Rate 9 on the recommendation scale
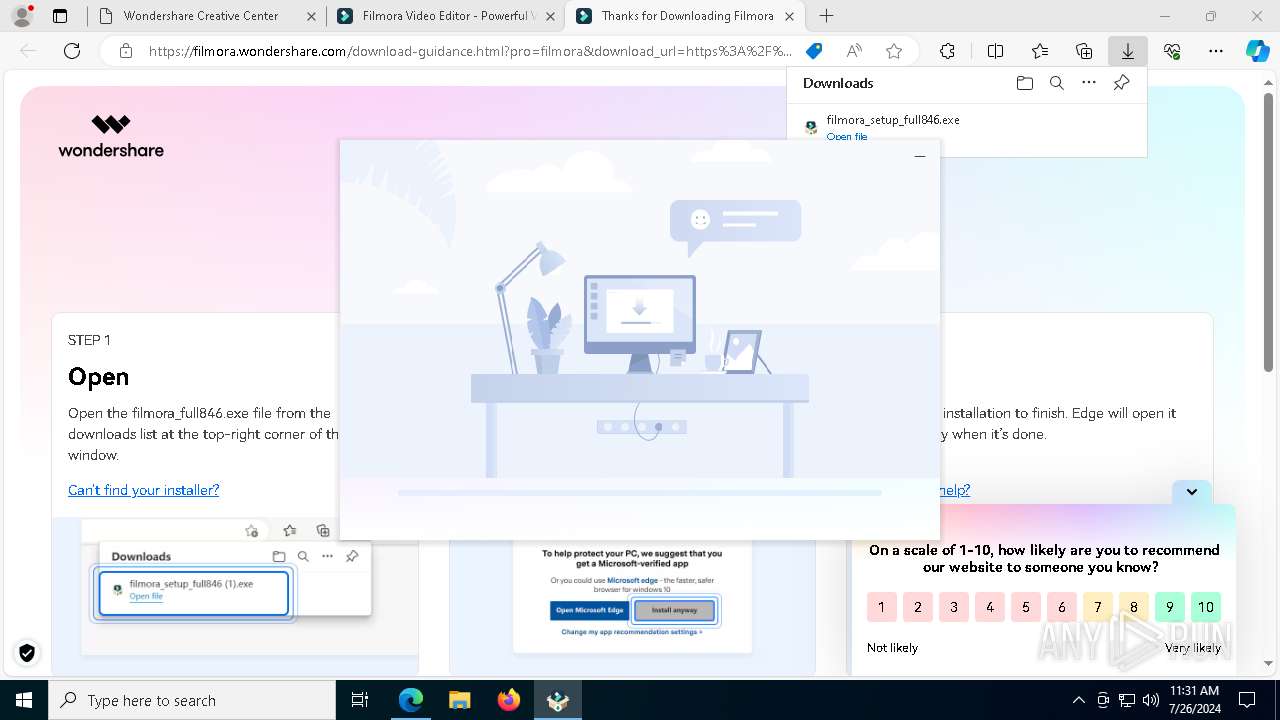 (1169, 607)
